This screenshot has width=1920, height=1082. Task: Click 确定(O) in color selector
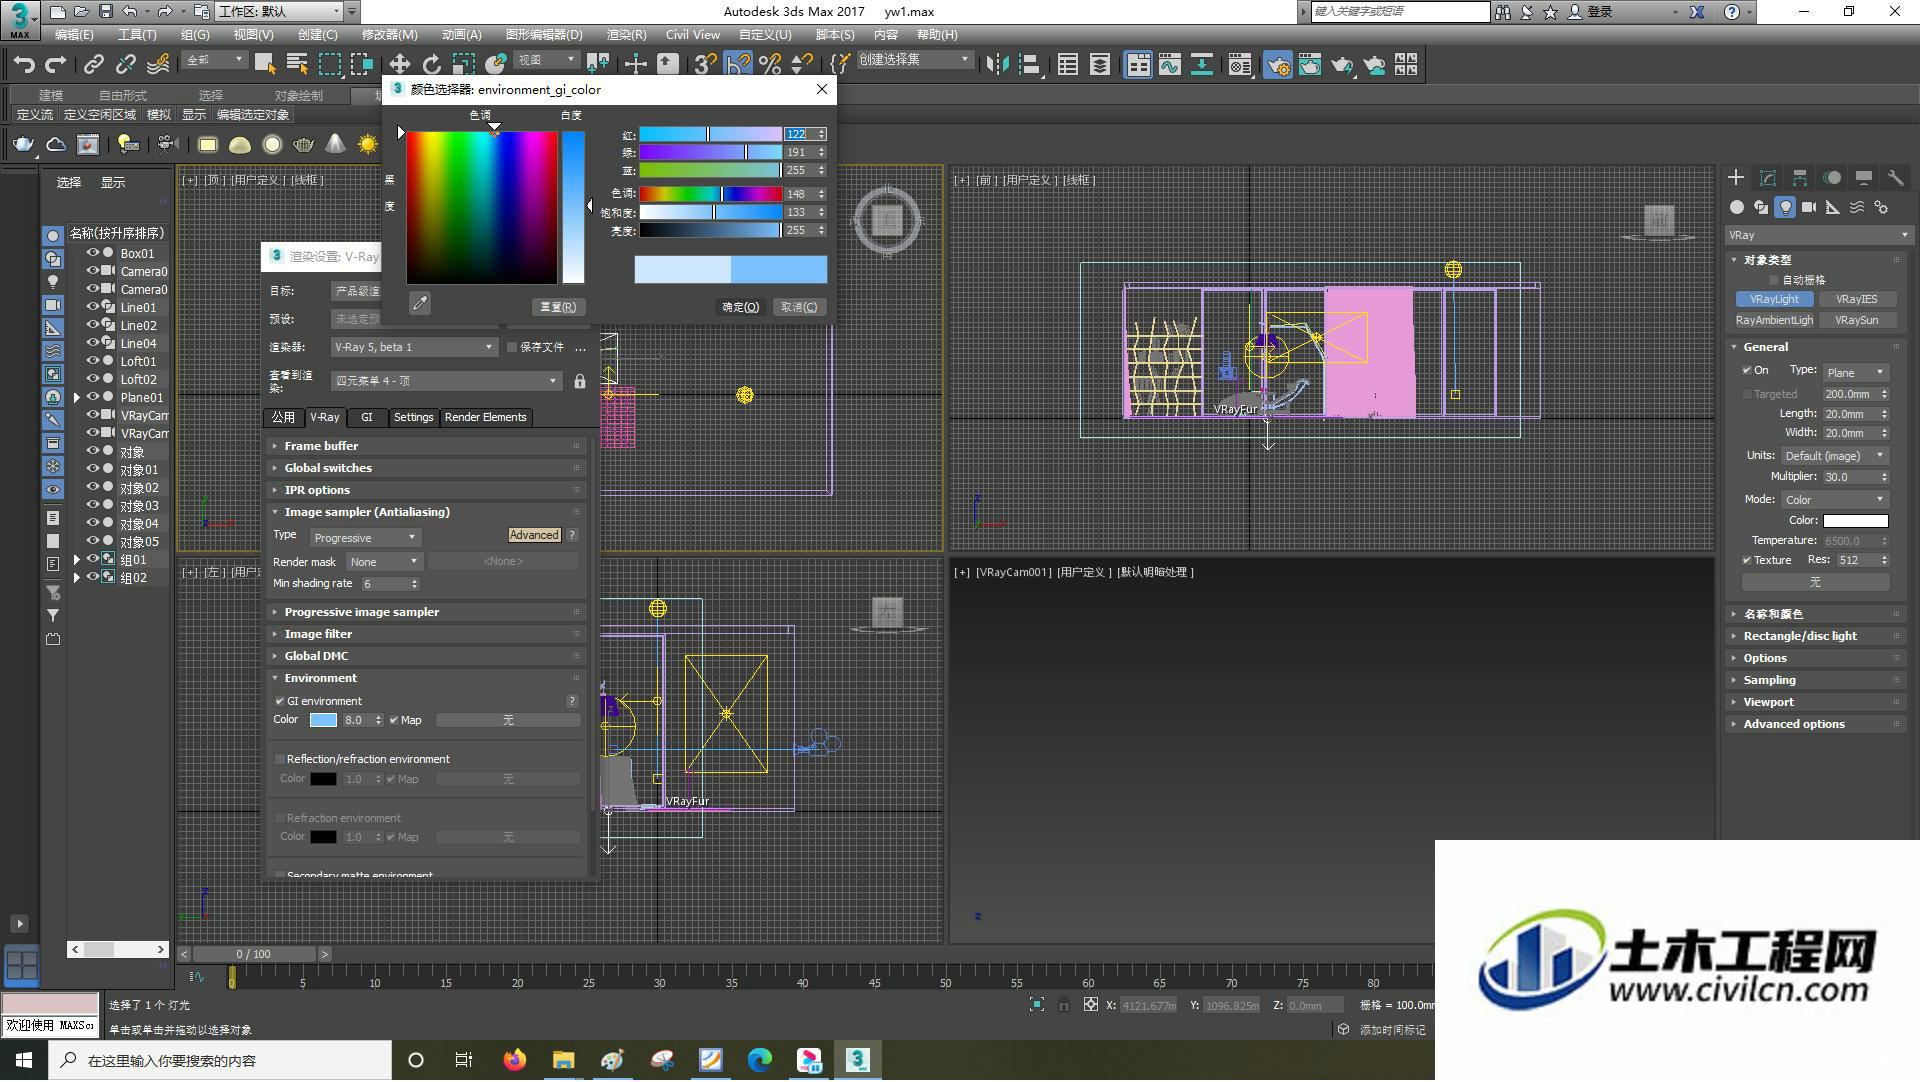click(x=741, y=307)
